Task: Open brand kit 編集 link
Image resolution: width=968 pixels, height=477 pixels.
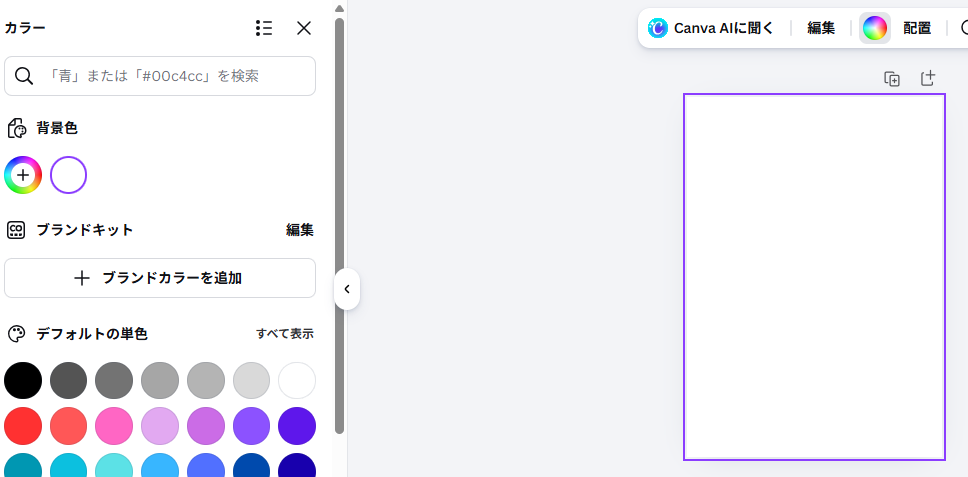Action: click(x=300, y=230)
